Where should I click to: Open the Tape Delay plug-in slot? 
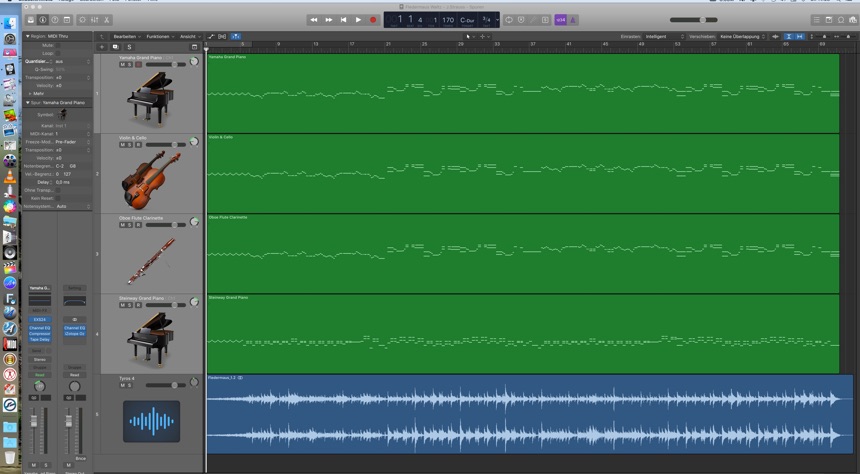point(39,340)
